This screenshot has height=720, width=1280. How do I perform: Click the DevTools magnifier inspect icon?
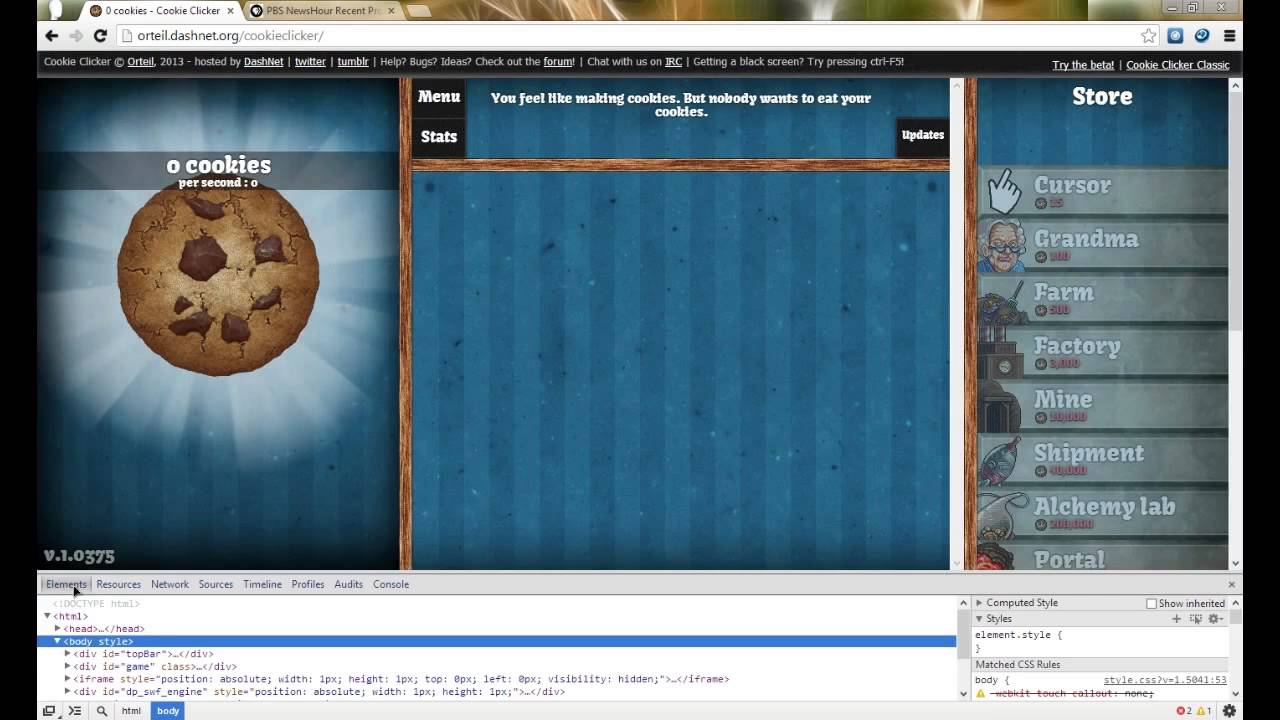(x=101, y=711)
